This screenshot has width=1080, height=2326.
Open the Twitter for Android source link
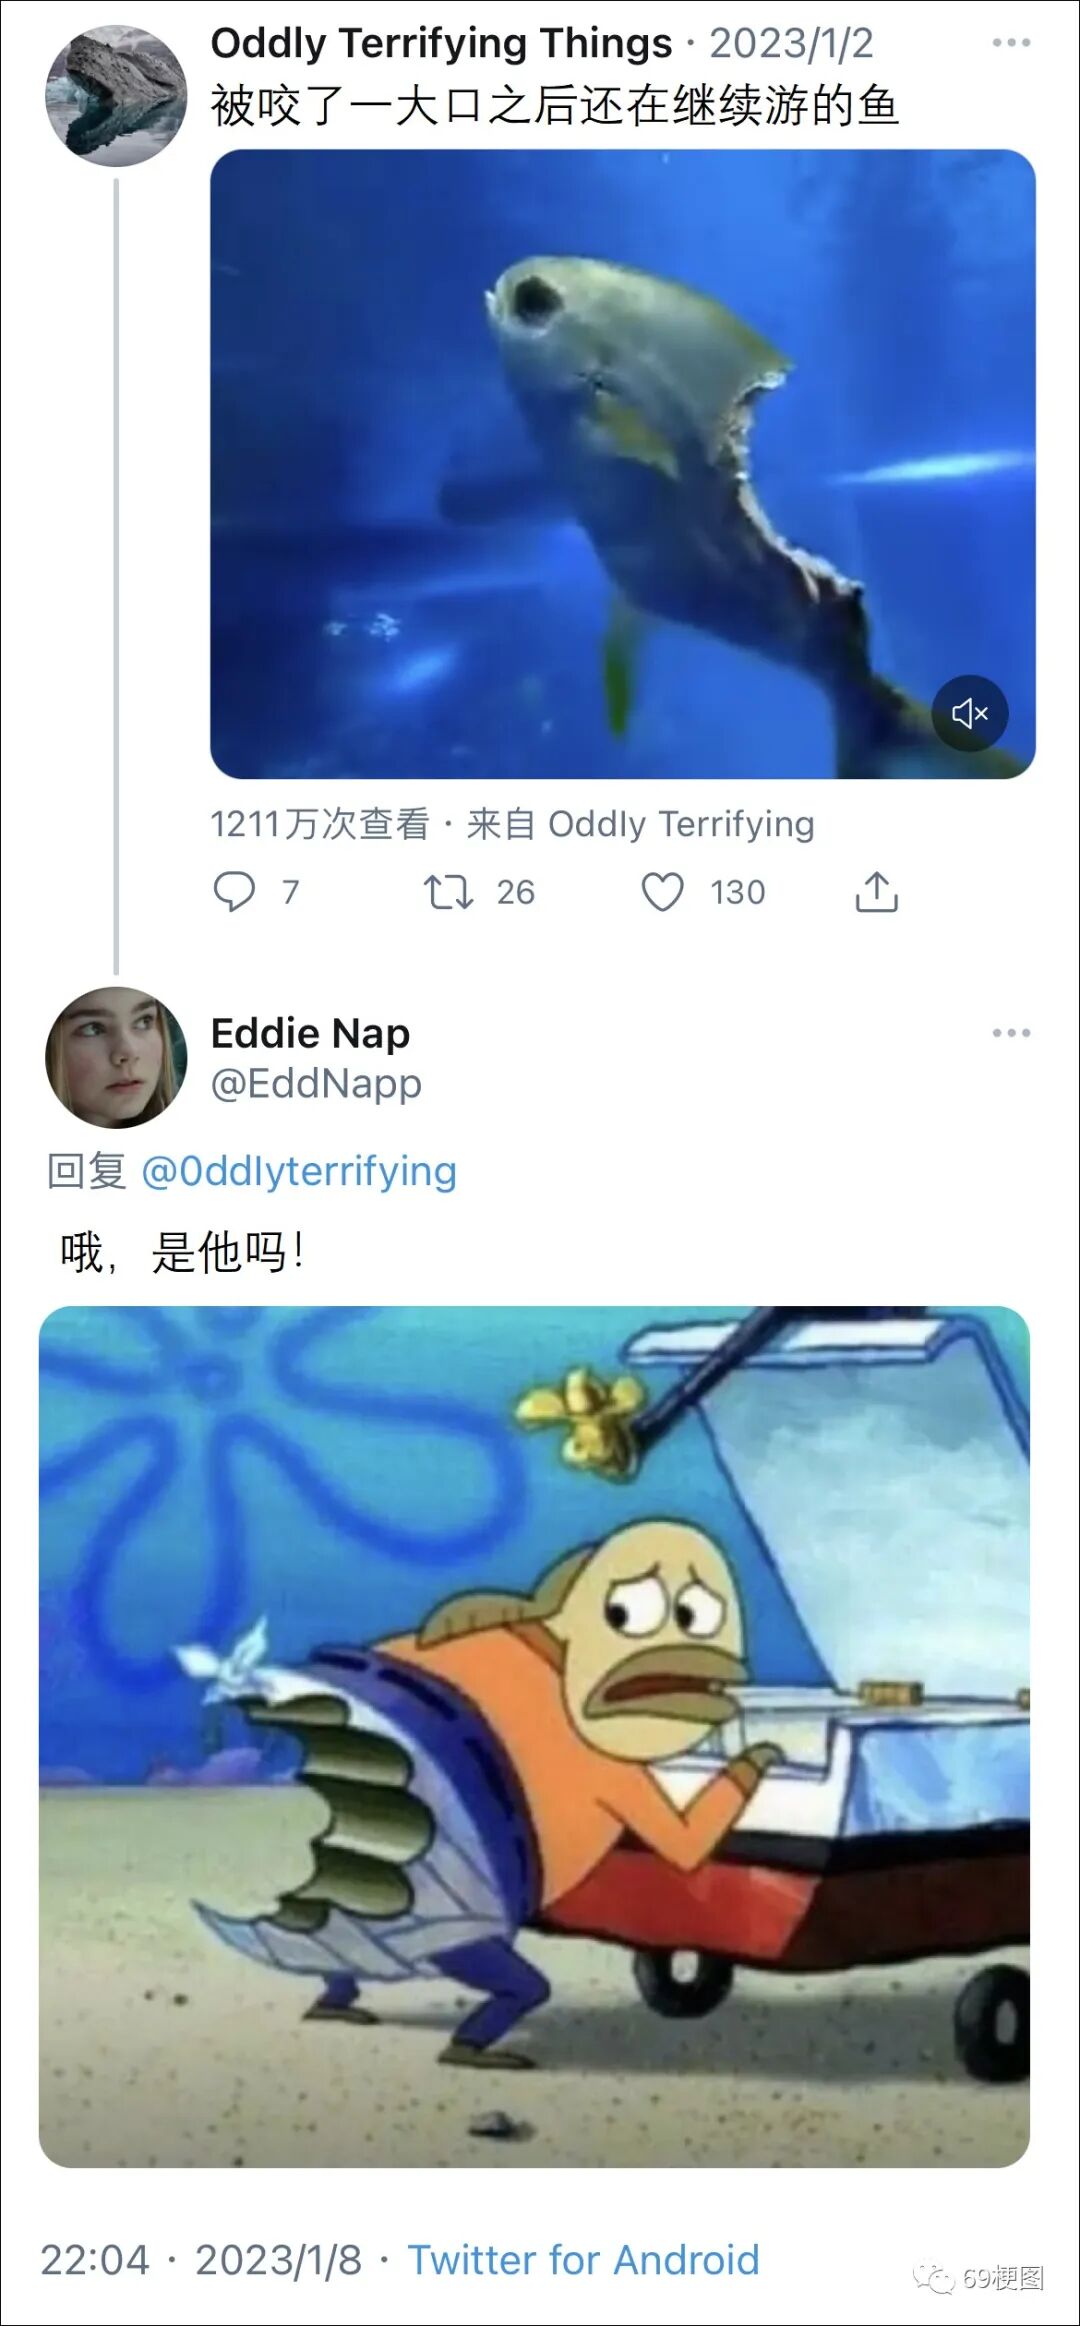point(584,2259)
